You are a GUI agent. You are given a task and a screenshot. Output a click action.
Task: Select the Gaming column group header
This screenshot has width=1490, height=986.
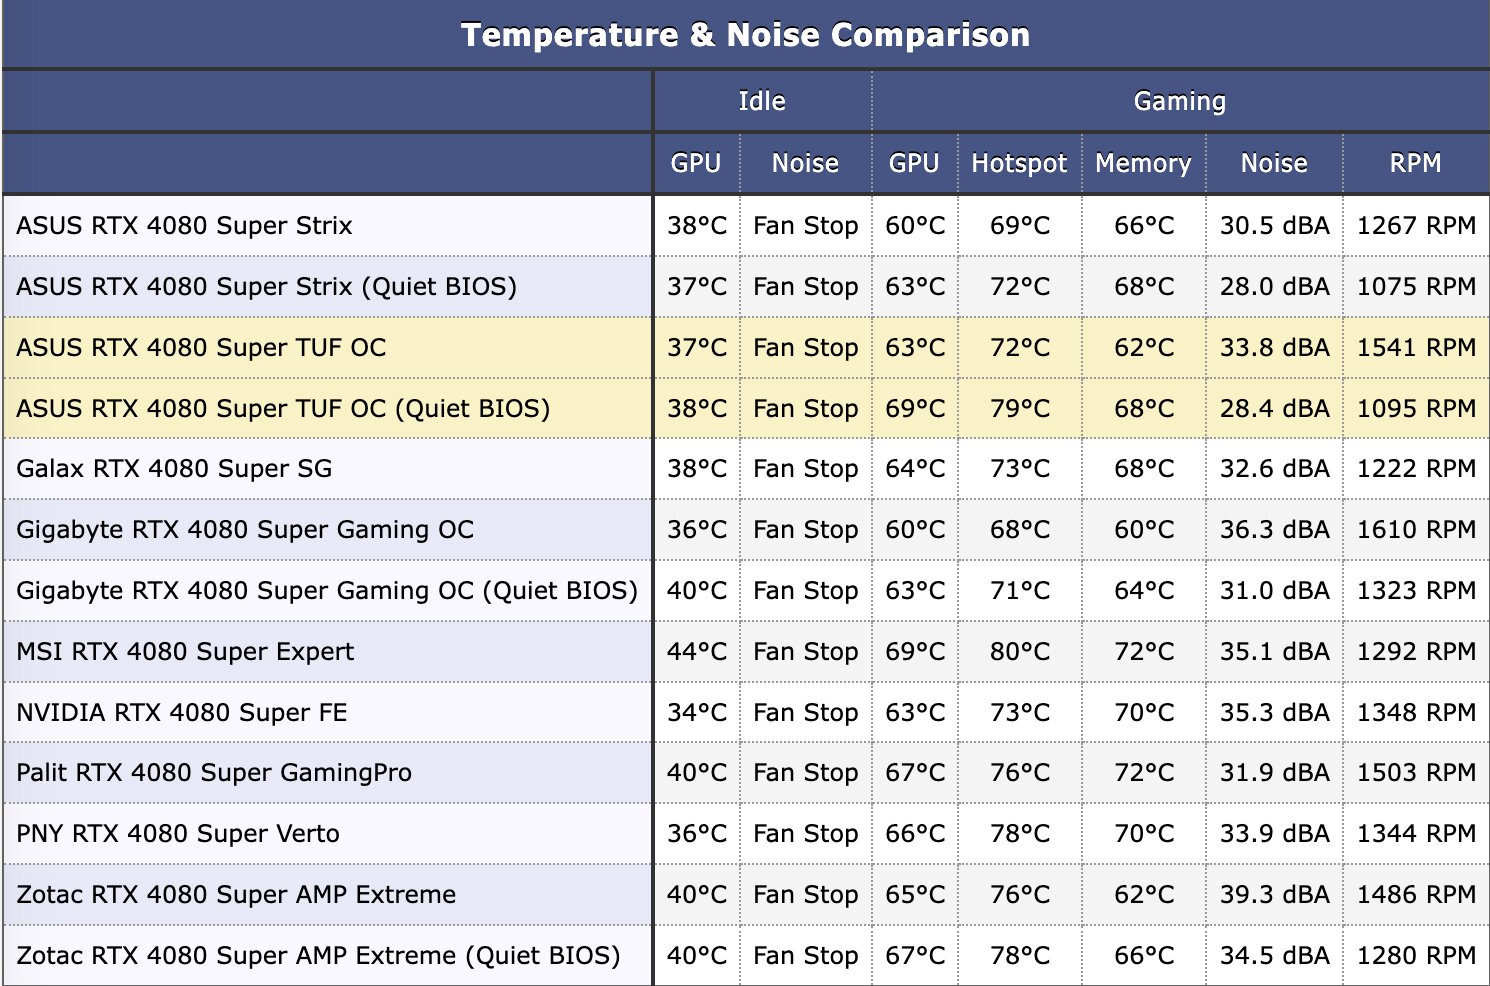1180,101
